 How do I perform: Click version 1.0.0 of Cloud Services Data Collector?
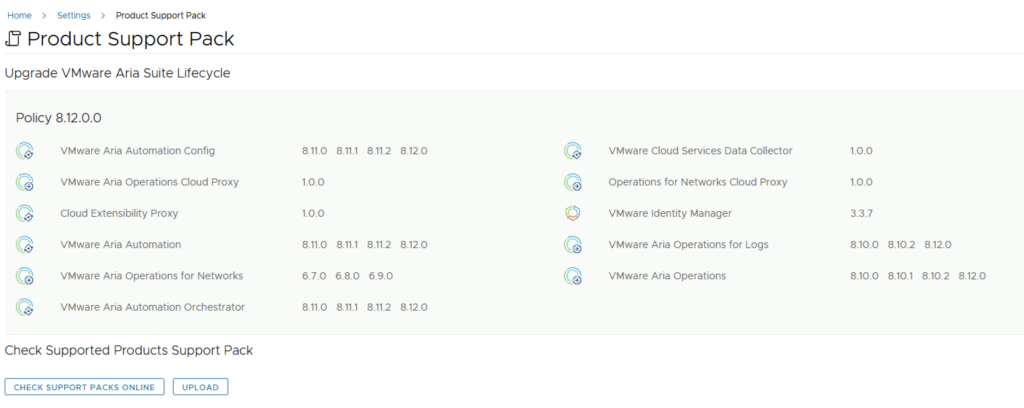coord(861,151)
